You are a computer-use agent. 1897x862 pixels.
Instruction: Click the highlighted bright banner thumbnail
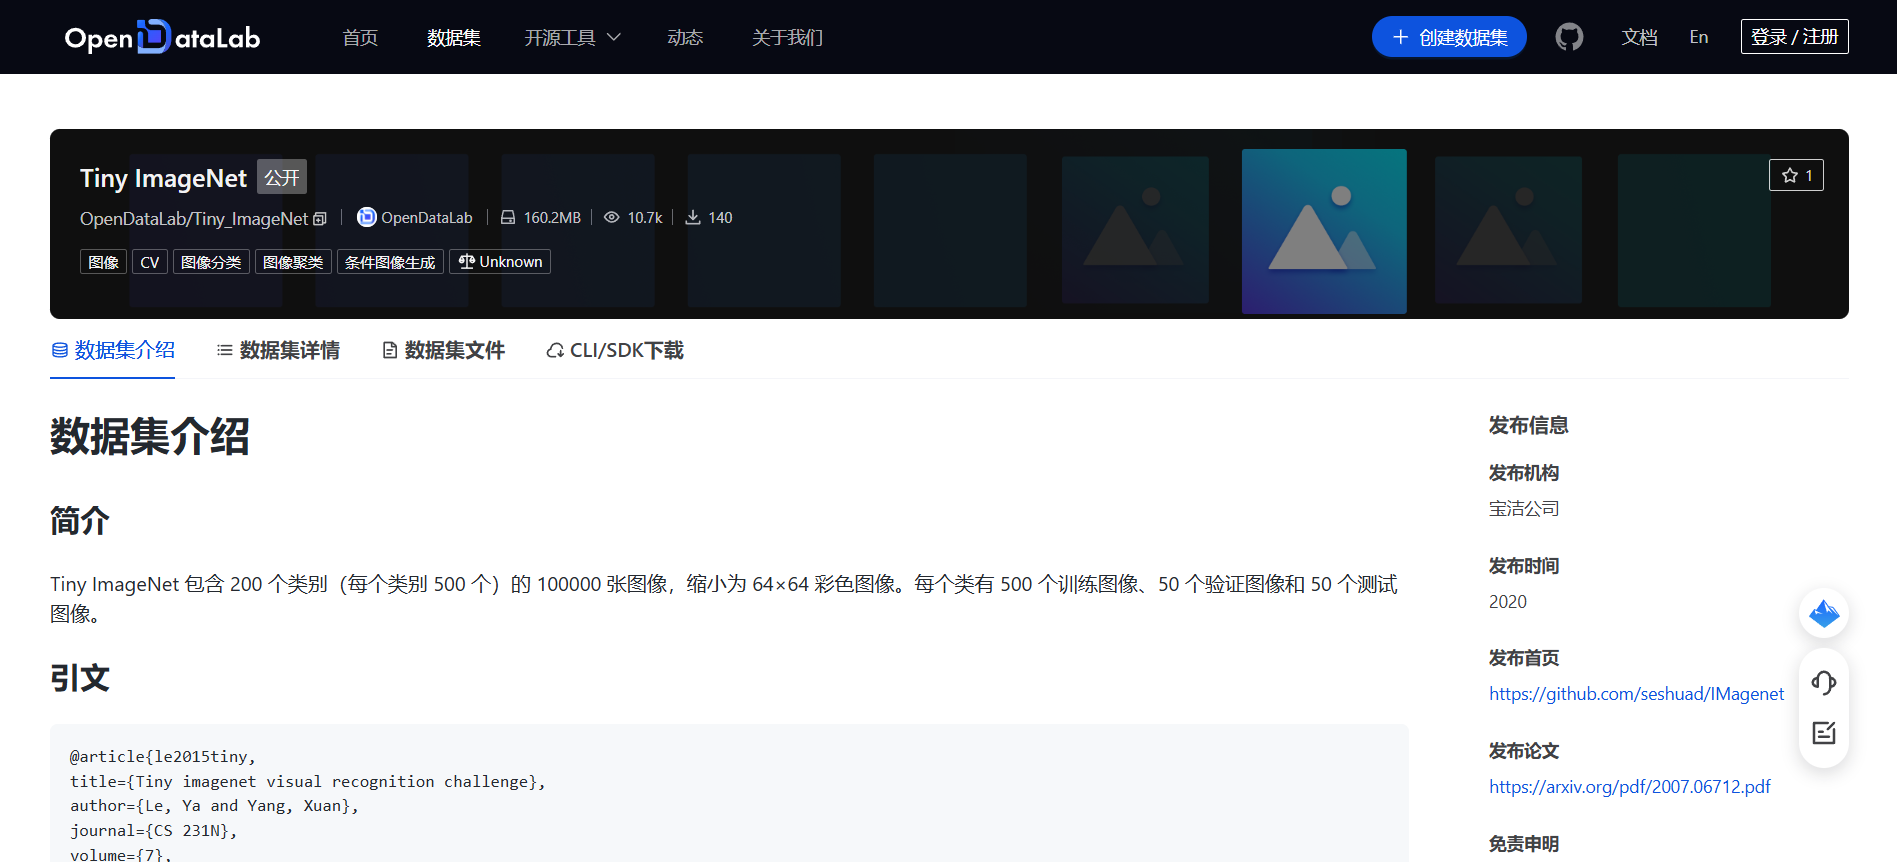(x=1324, y=231)
